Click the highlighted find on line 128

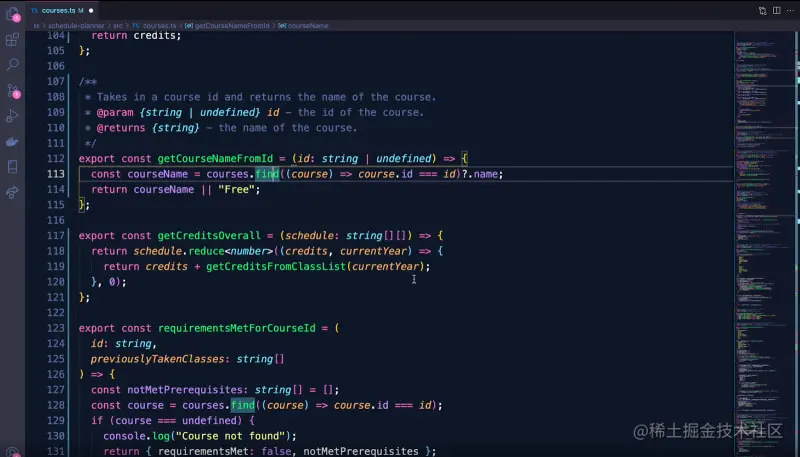pos(243,405)
